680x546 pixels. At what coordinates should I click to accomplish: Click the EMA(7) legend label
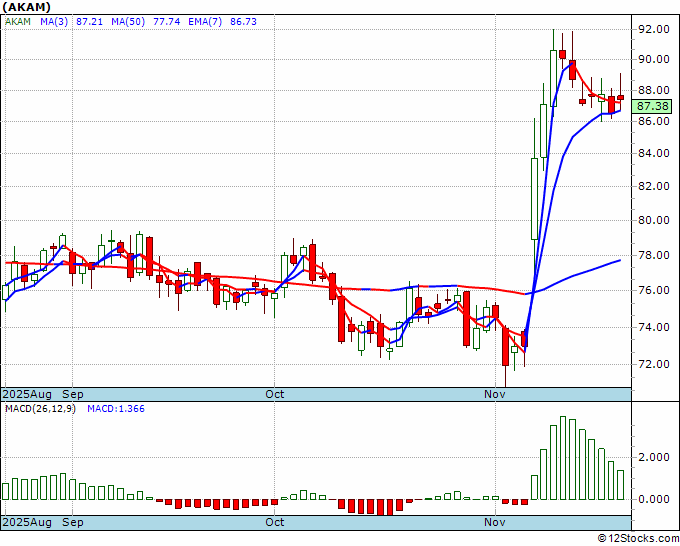[205, 22]
